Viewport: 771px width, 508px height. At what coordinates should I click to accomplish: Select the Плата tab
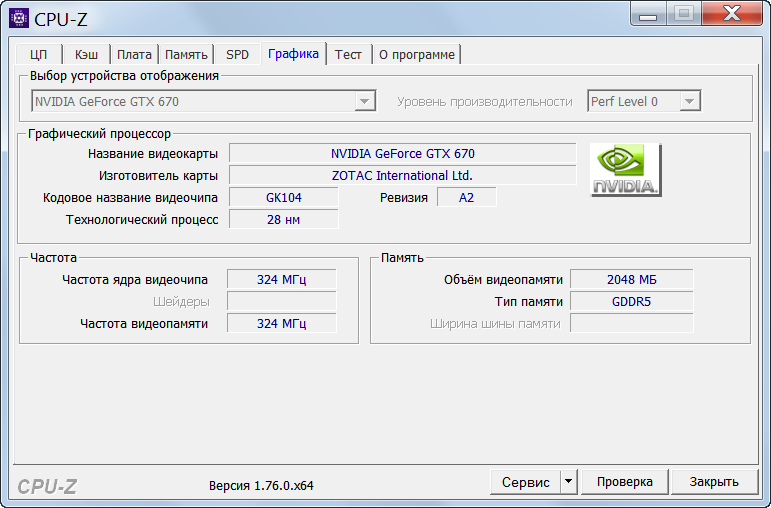tap(134, 55)
